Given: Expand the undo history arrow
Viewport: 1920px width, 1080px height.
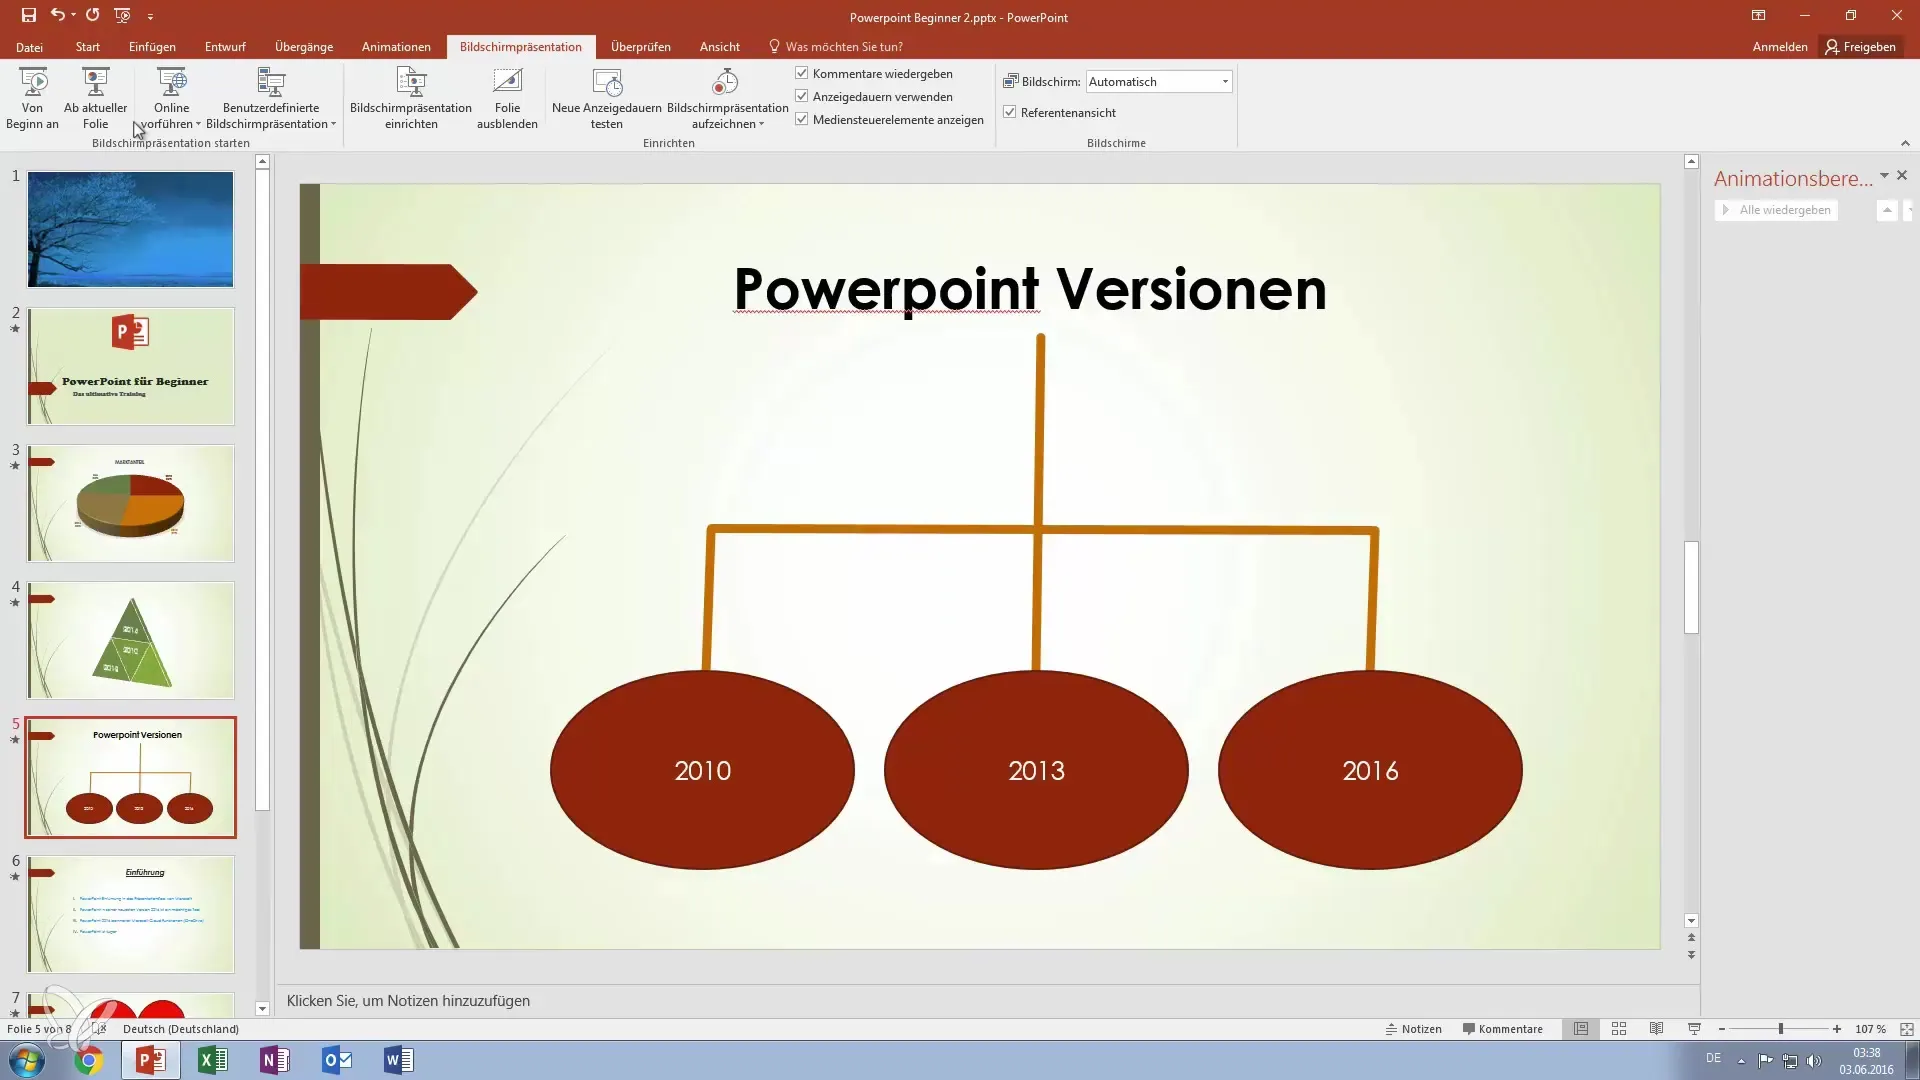Looking at the screenshot, I should [73, 16].
